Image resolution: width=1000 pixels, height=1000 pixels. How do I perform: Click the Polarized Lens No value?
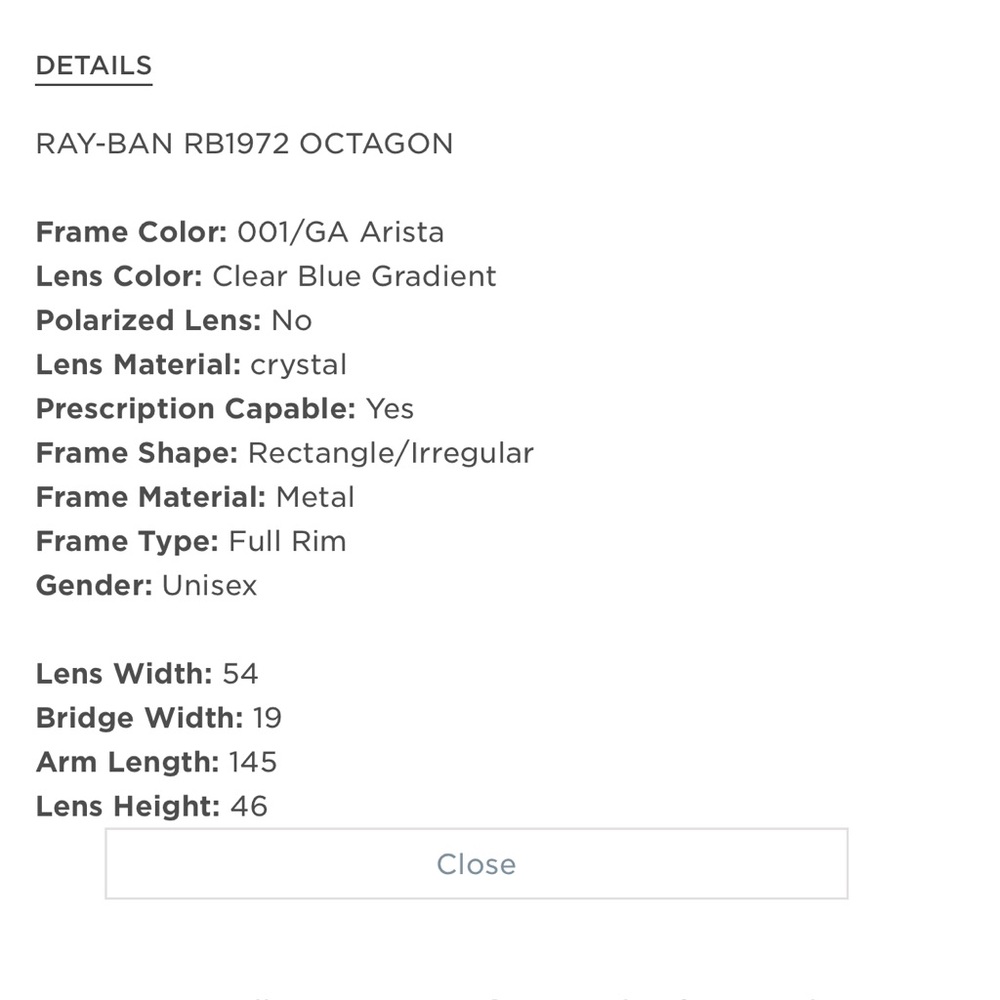(x=291, y=320)
